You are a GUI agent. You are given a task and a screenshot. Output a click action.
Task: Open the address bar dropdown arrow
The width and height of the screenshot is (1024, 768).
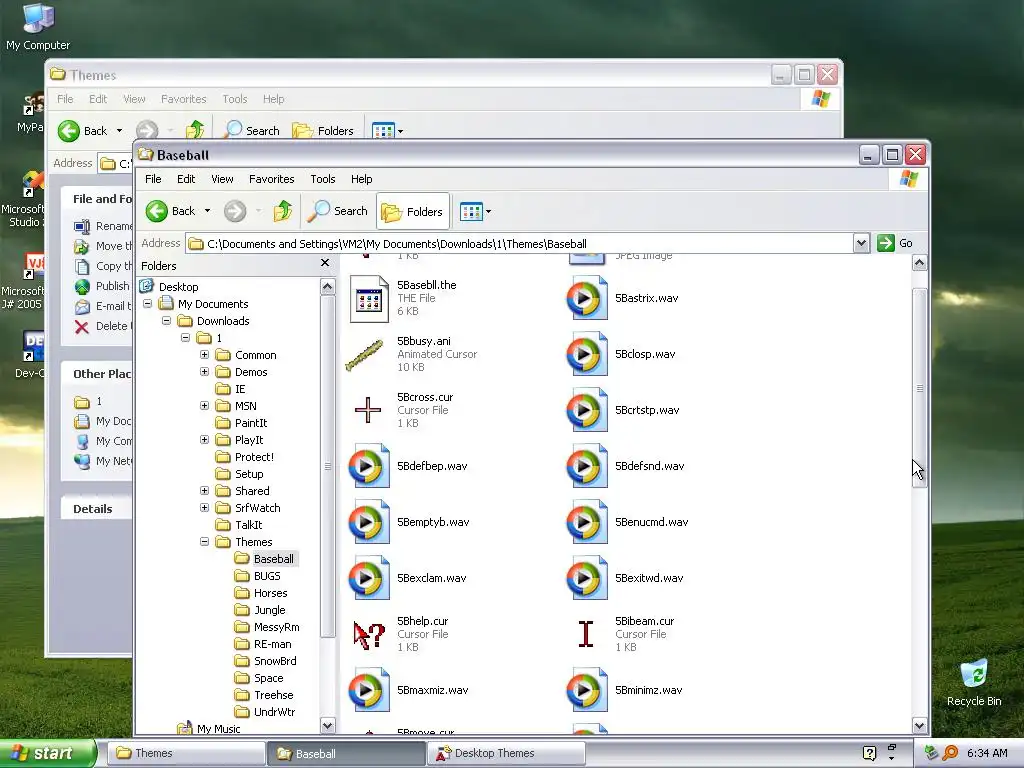(x=861, y=243)
